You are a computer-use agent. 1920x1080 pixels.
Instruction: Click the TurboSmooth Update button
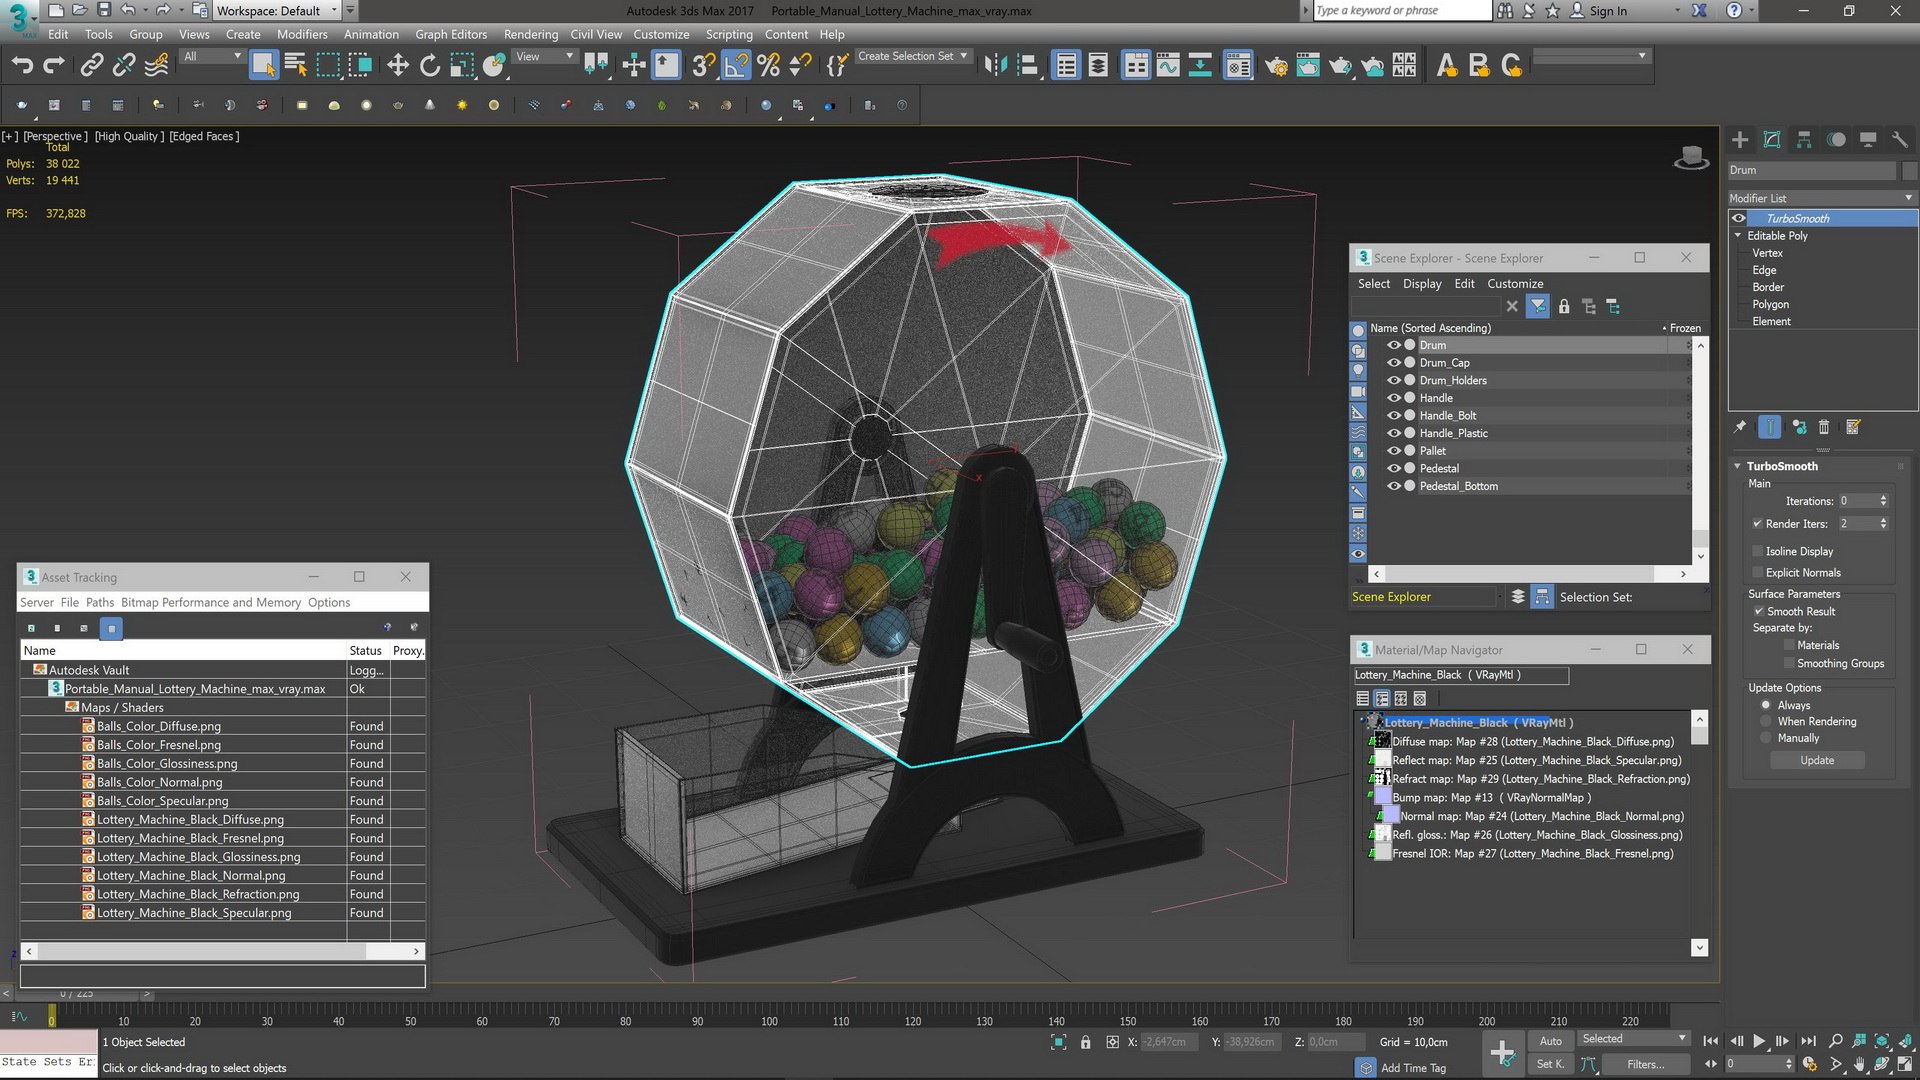[x=1817, y=760]
